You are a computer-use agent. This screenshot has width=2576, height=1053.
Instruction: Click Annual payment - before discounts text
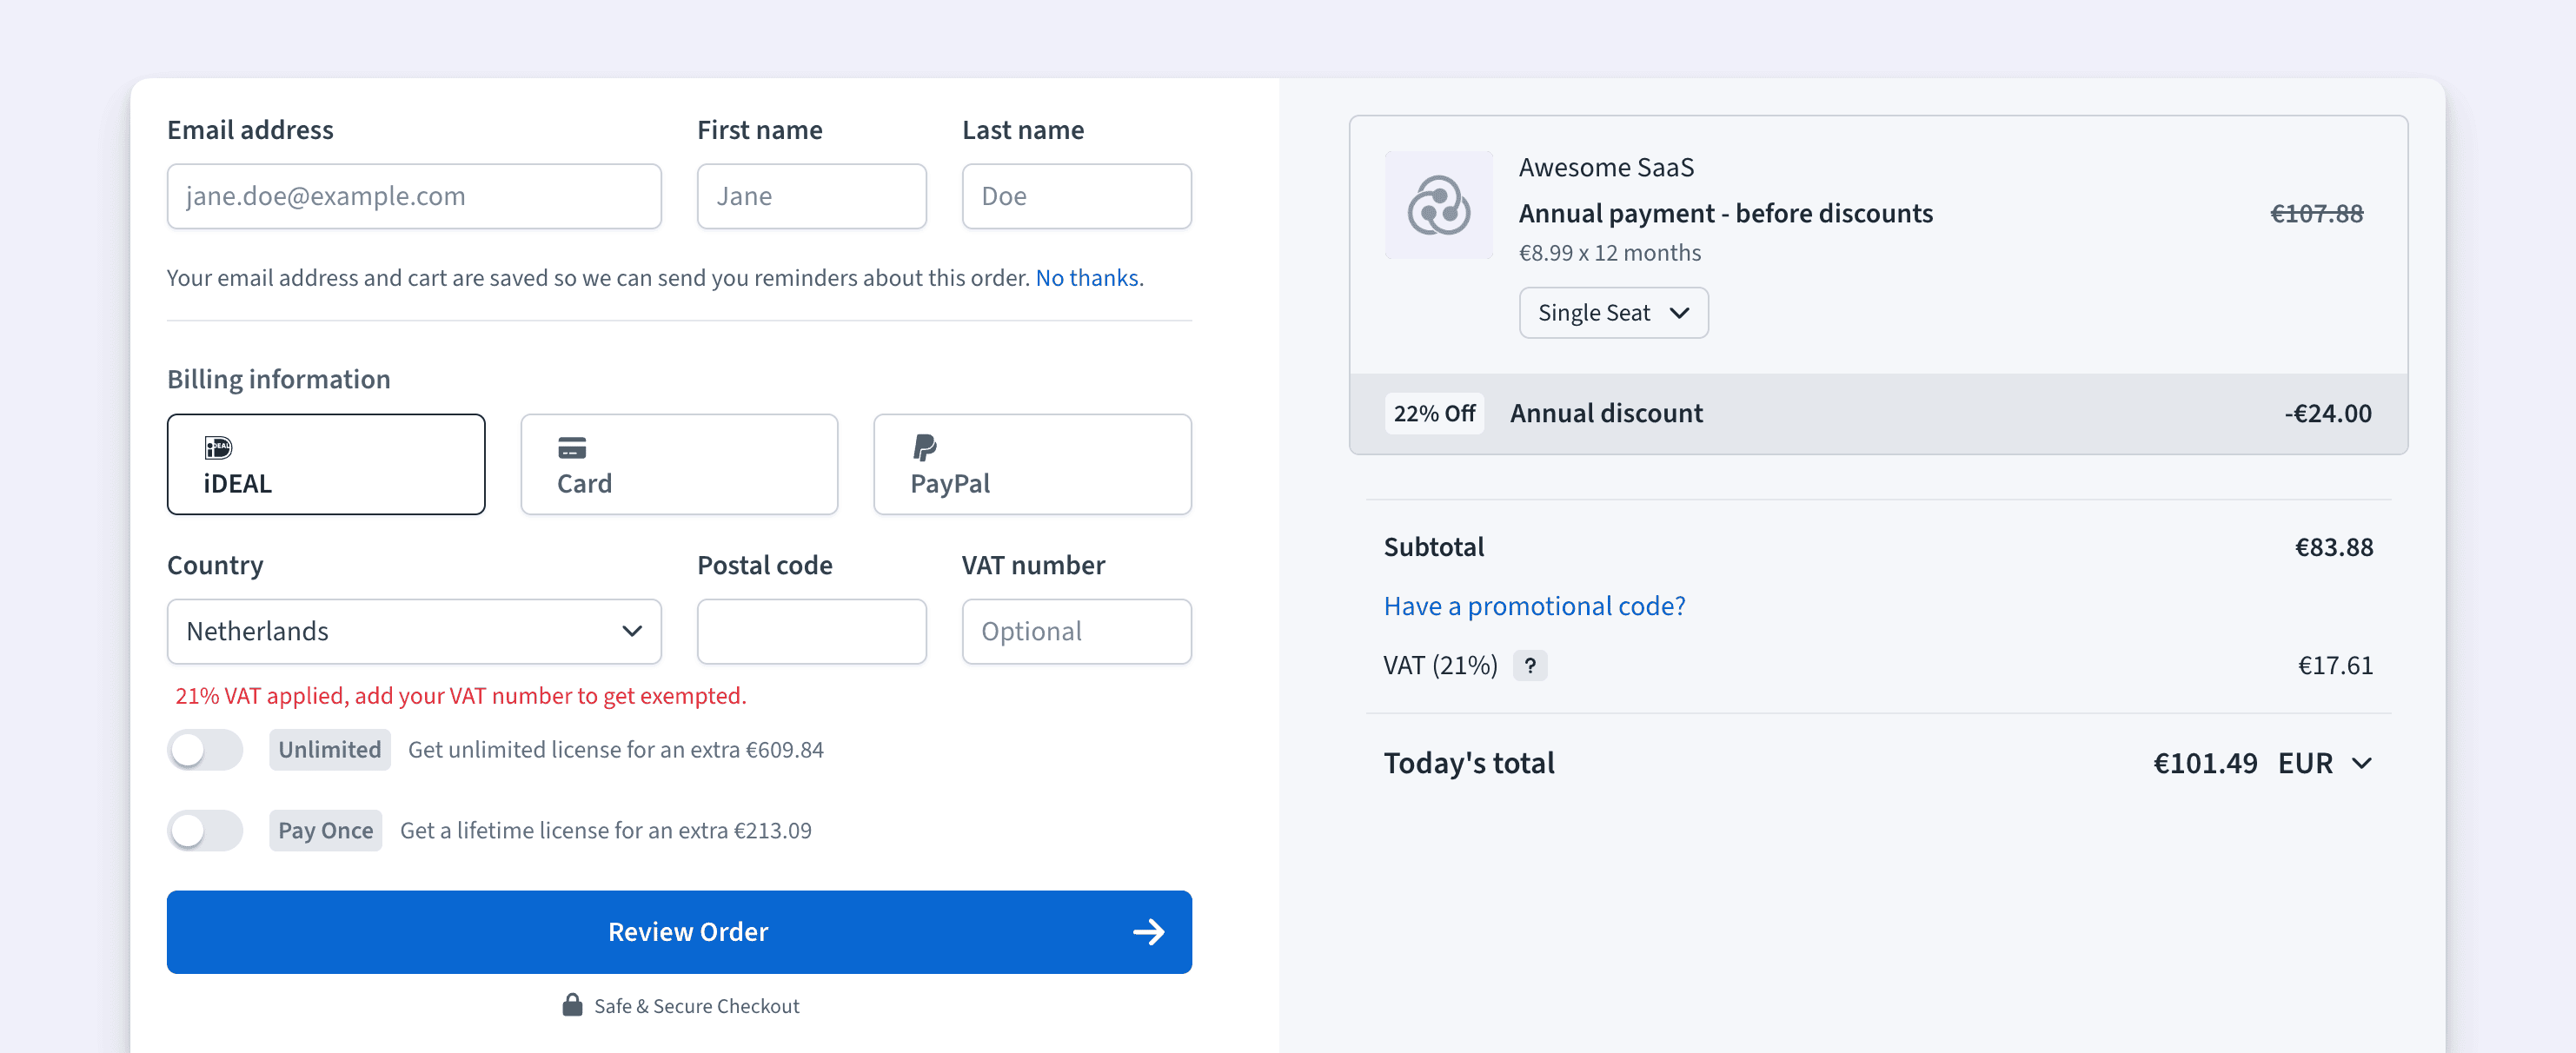tap(1725, 214)
